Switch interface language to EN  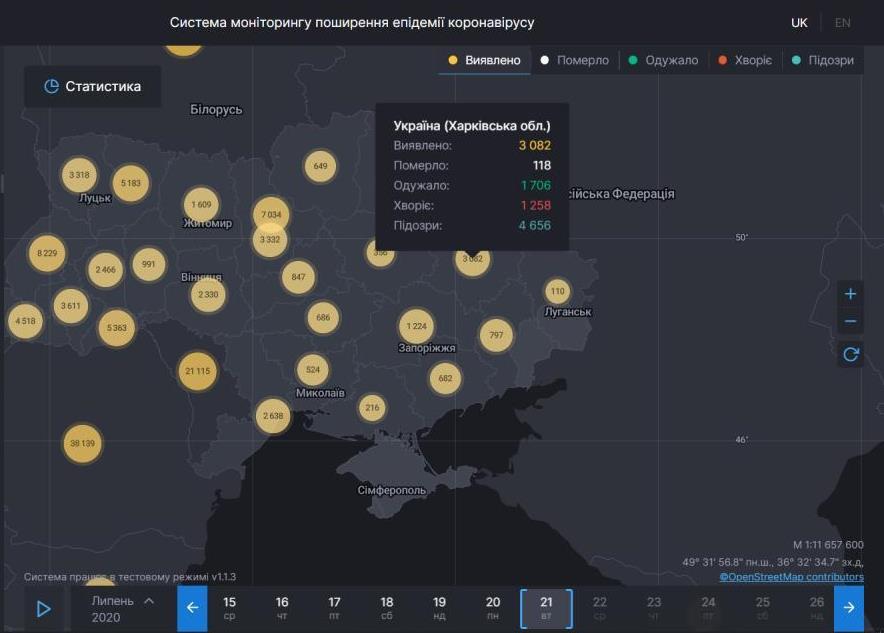tap(840, 21)
